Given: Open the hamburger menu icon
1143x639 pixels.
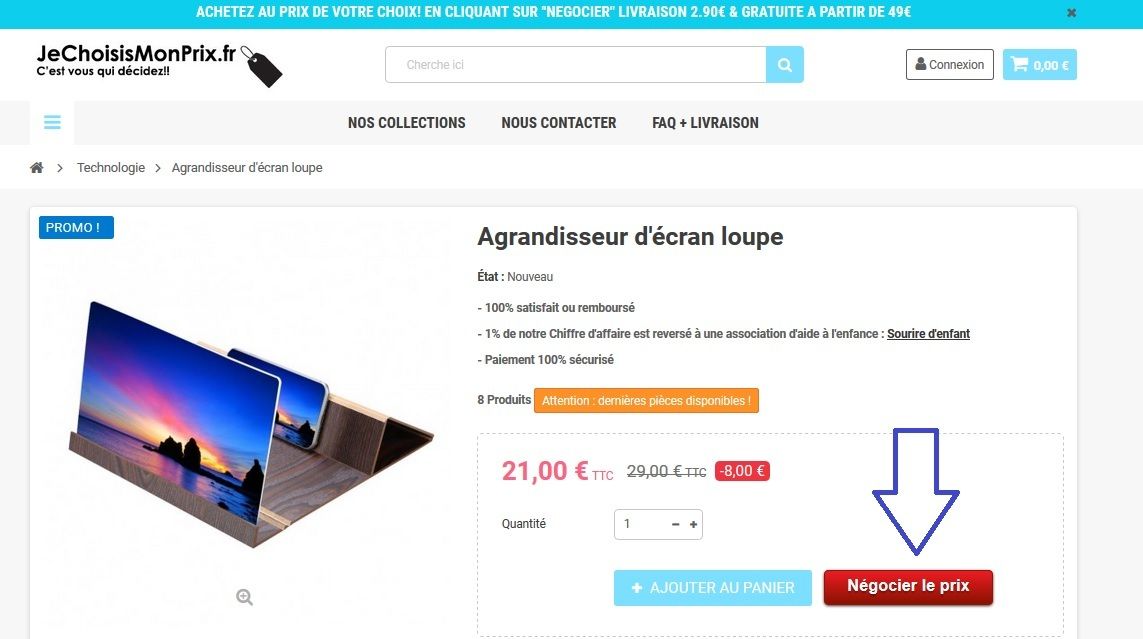Looking at the screenshot, I should 52,122.
